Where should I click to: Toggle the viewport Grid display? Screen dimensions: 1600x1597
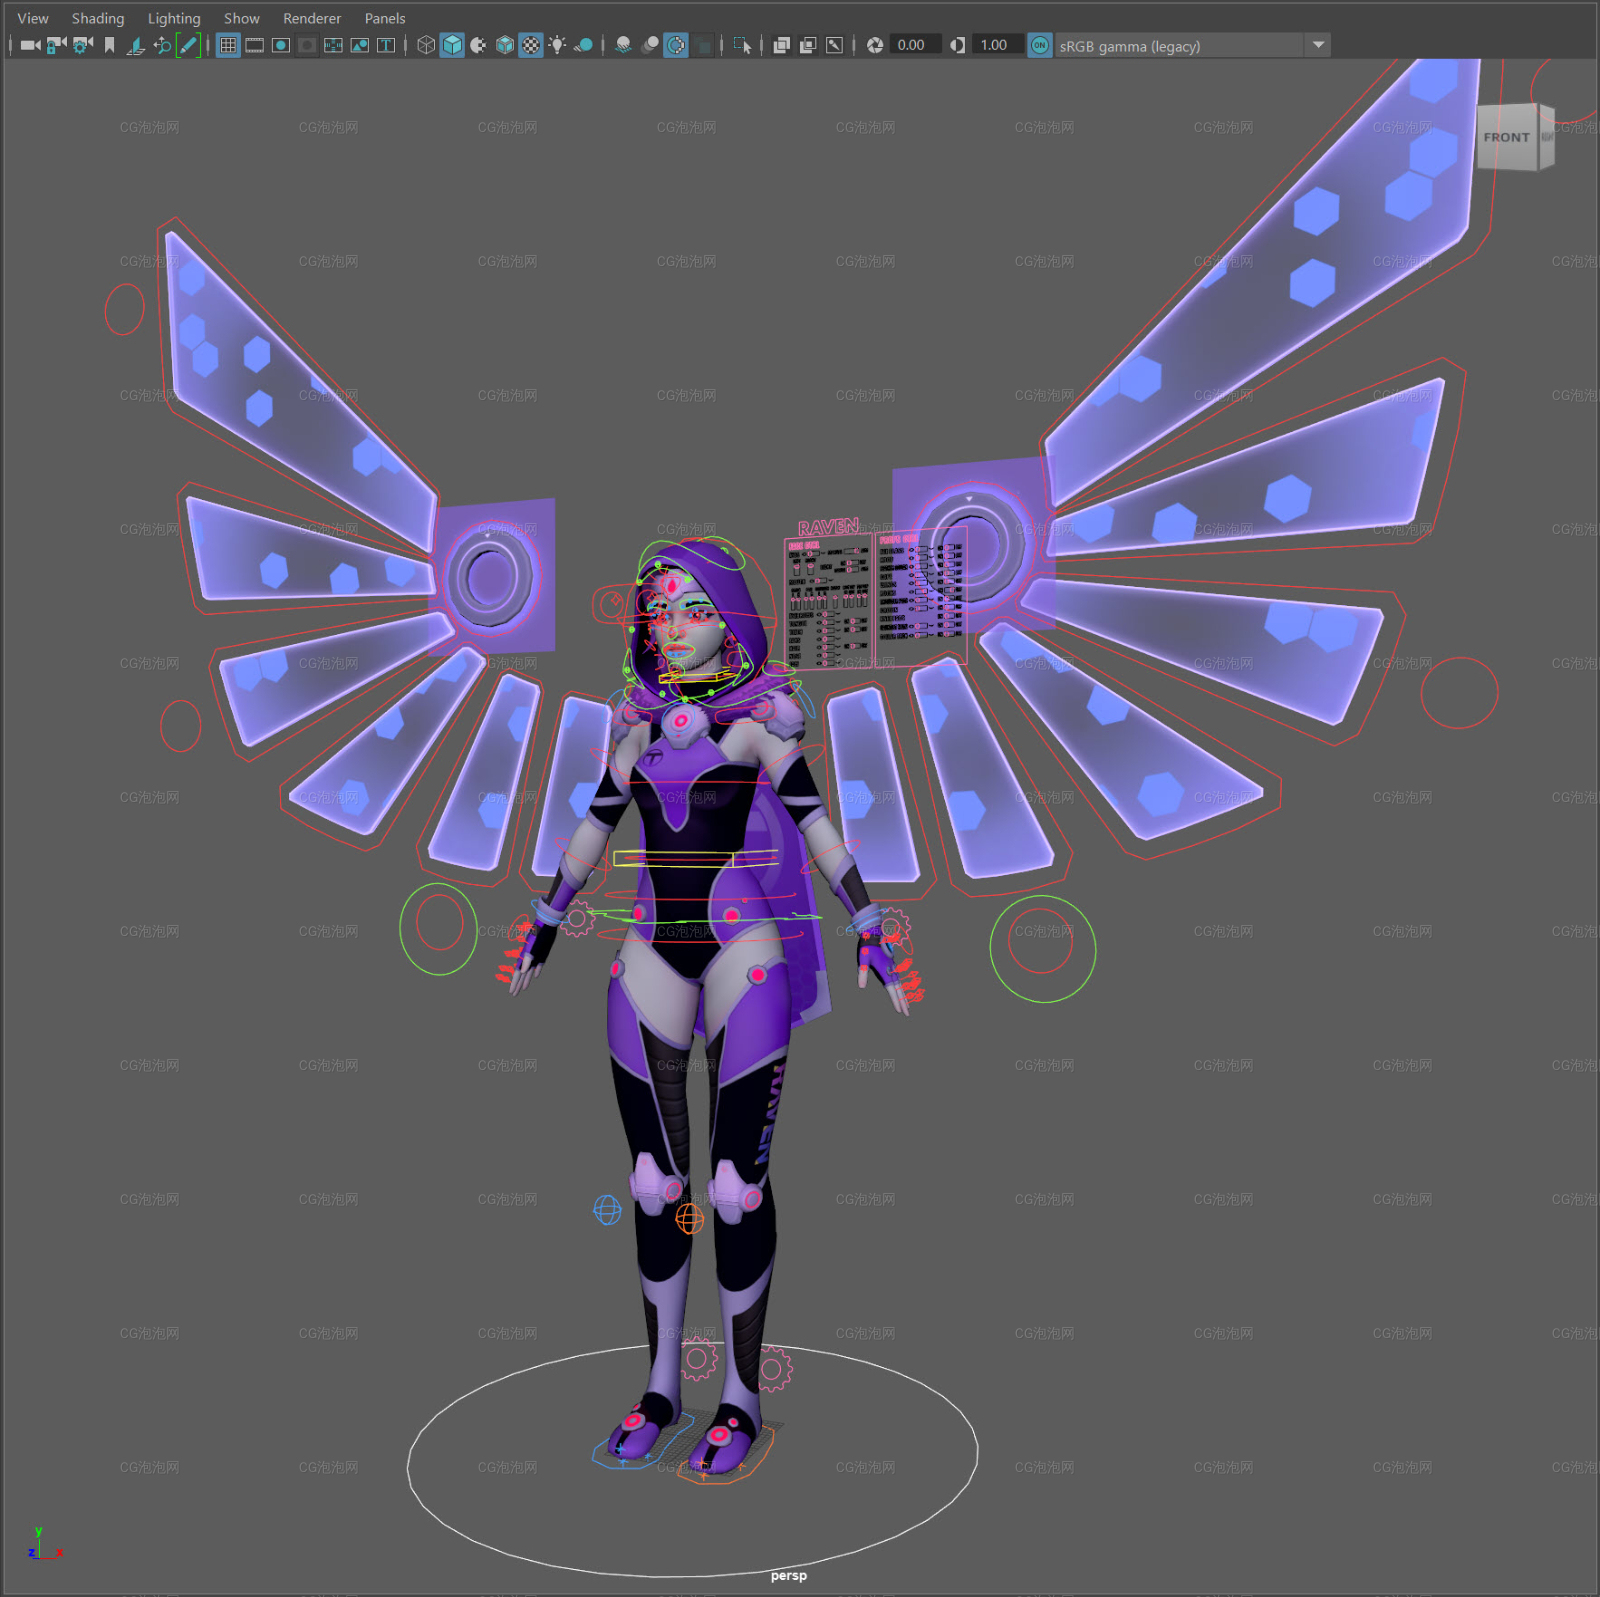click(228, 45)
